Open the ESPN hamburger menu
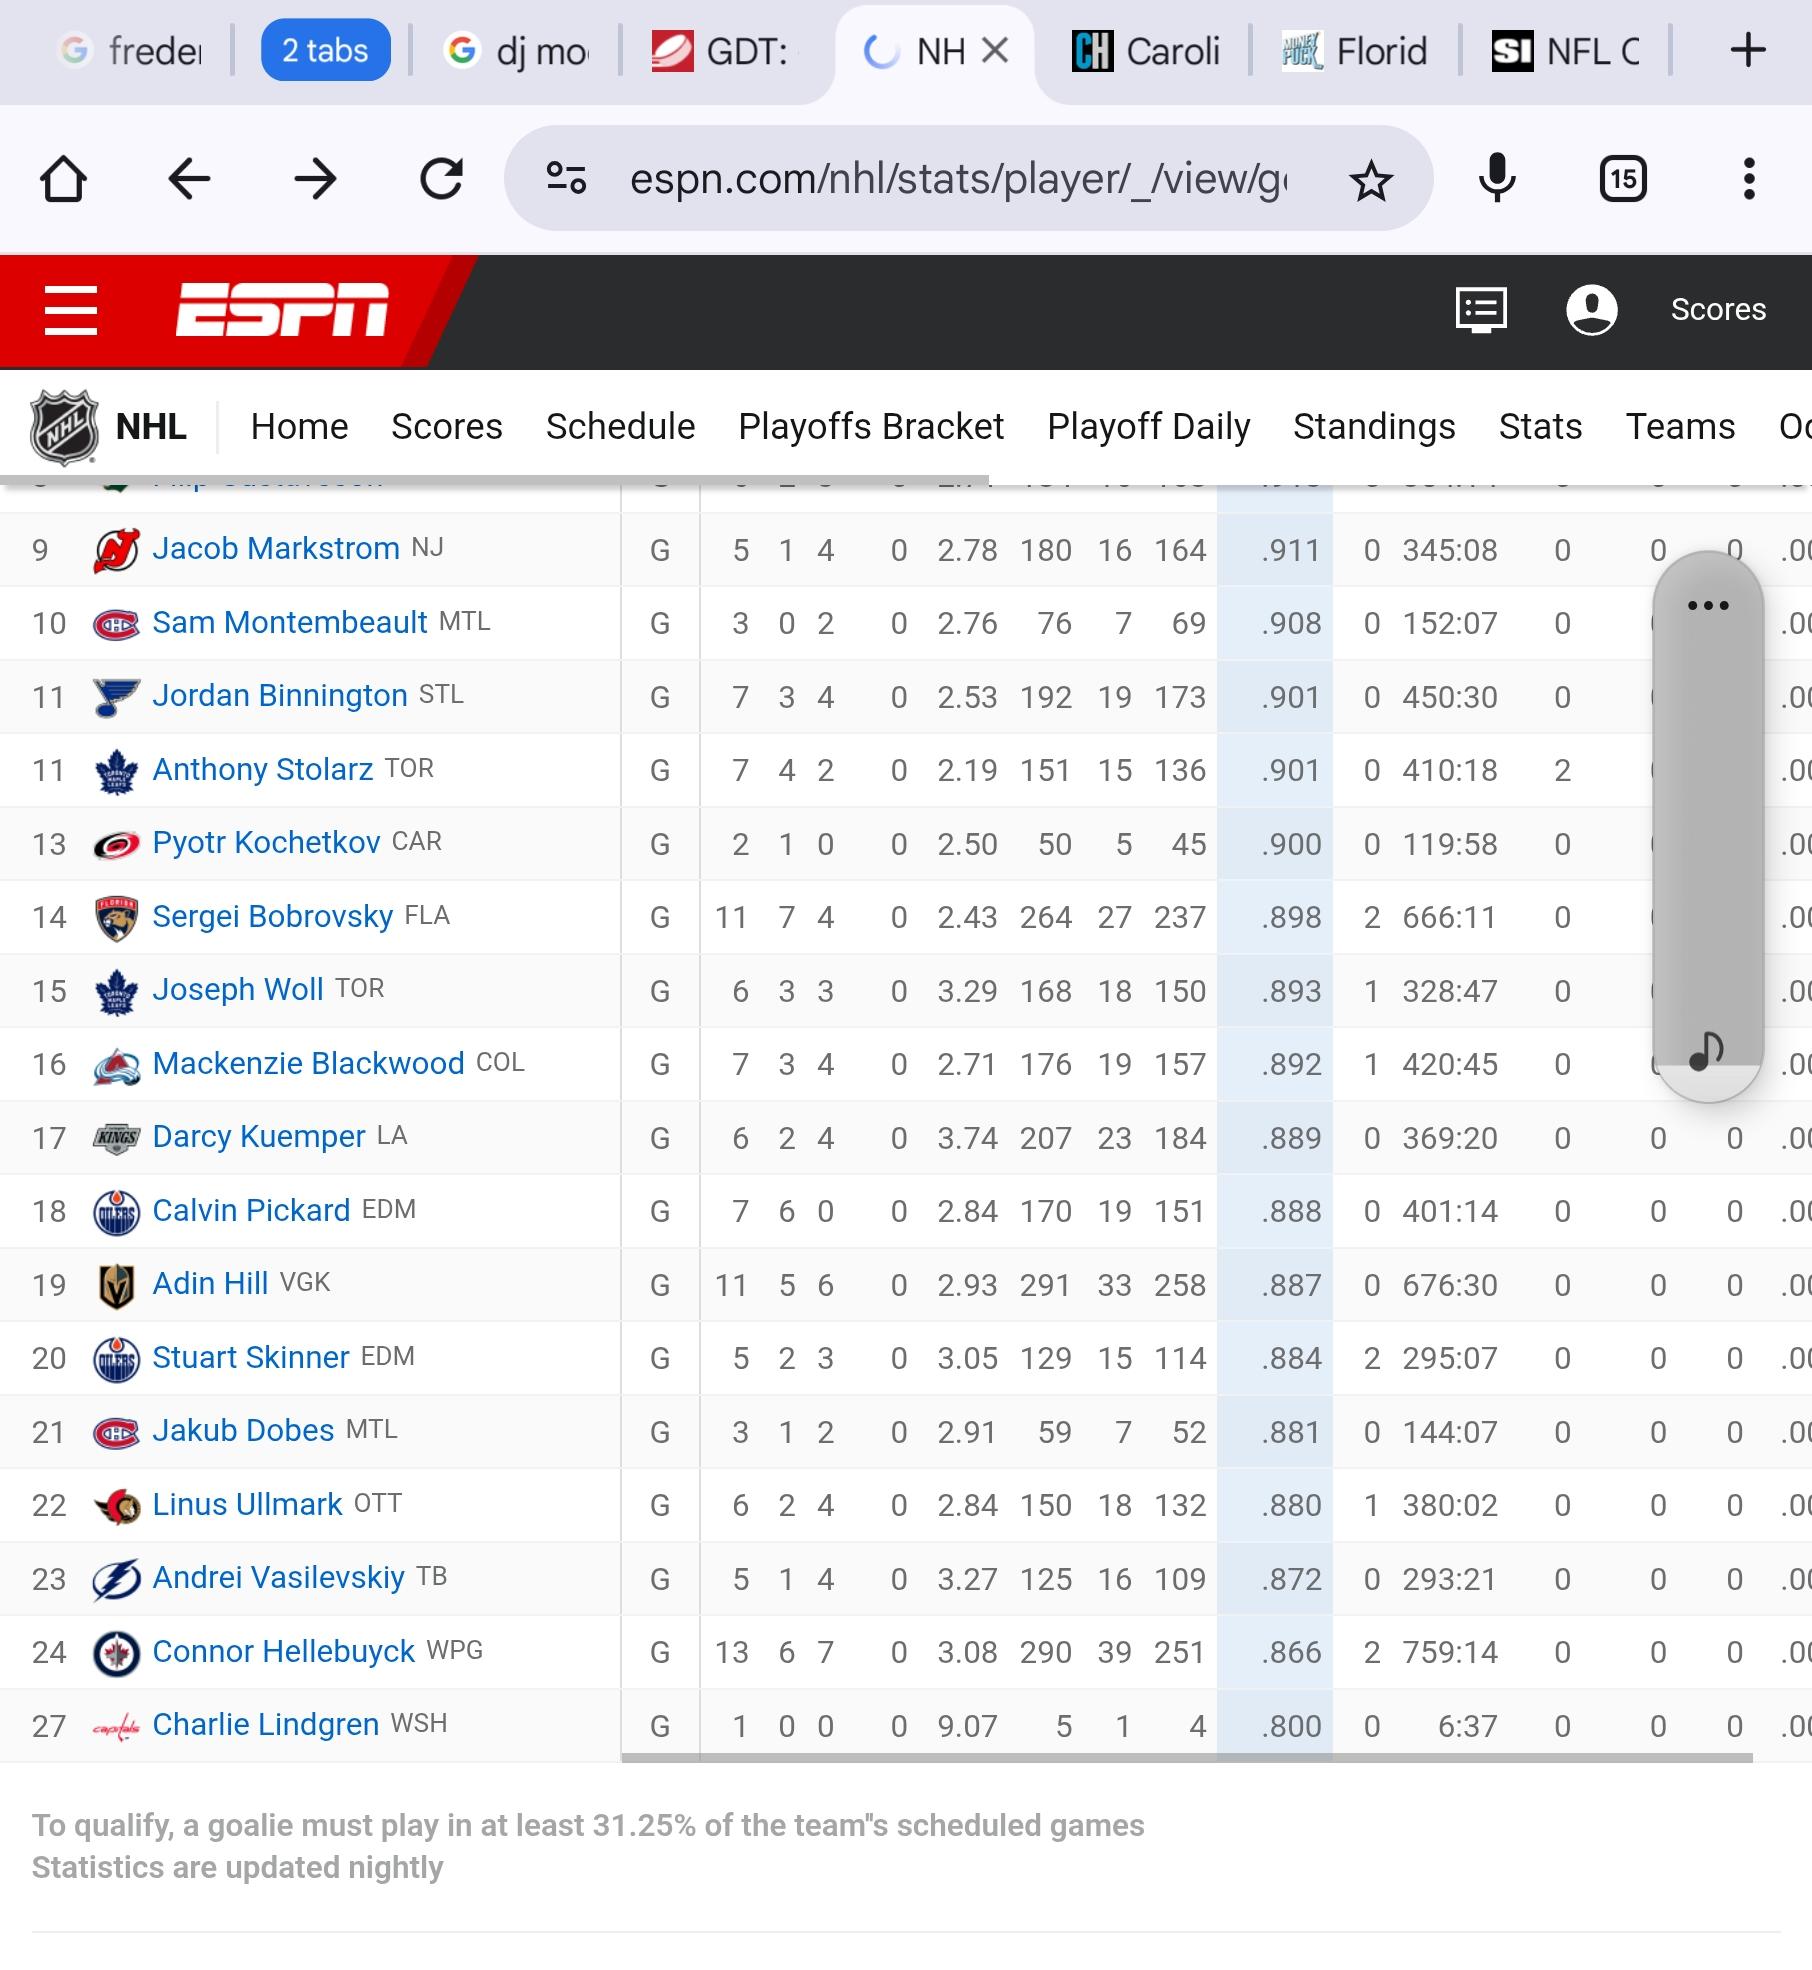Screen dimensions: 1812x1970 click(71, 309)
